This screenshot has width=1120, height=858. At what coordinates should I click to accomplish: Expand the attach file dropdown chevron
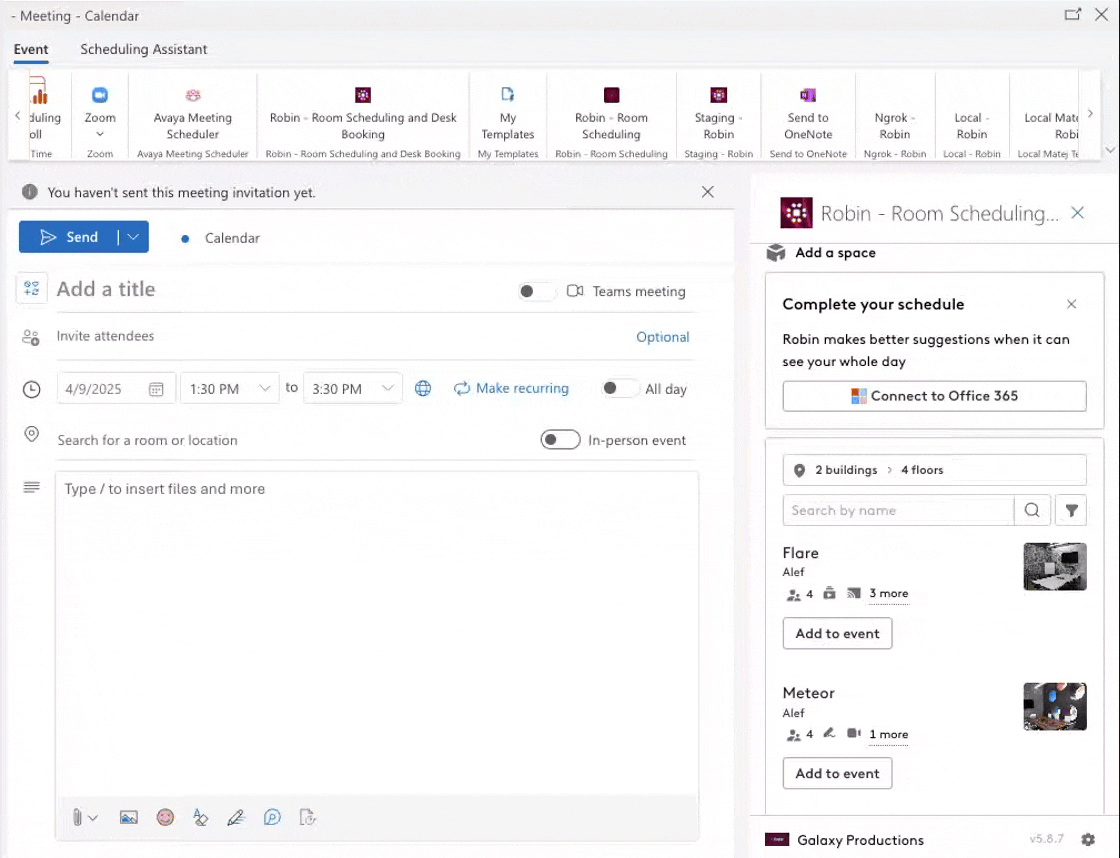pyautogui.click(x=93, y=818)
